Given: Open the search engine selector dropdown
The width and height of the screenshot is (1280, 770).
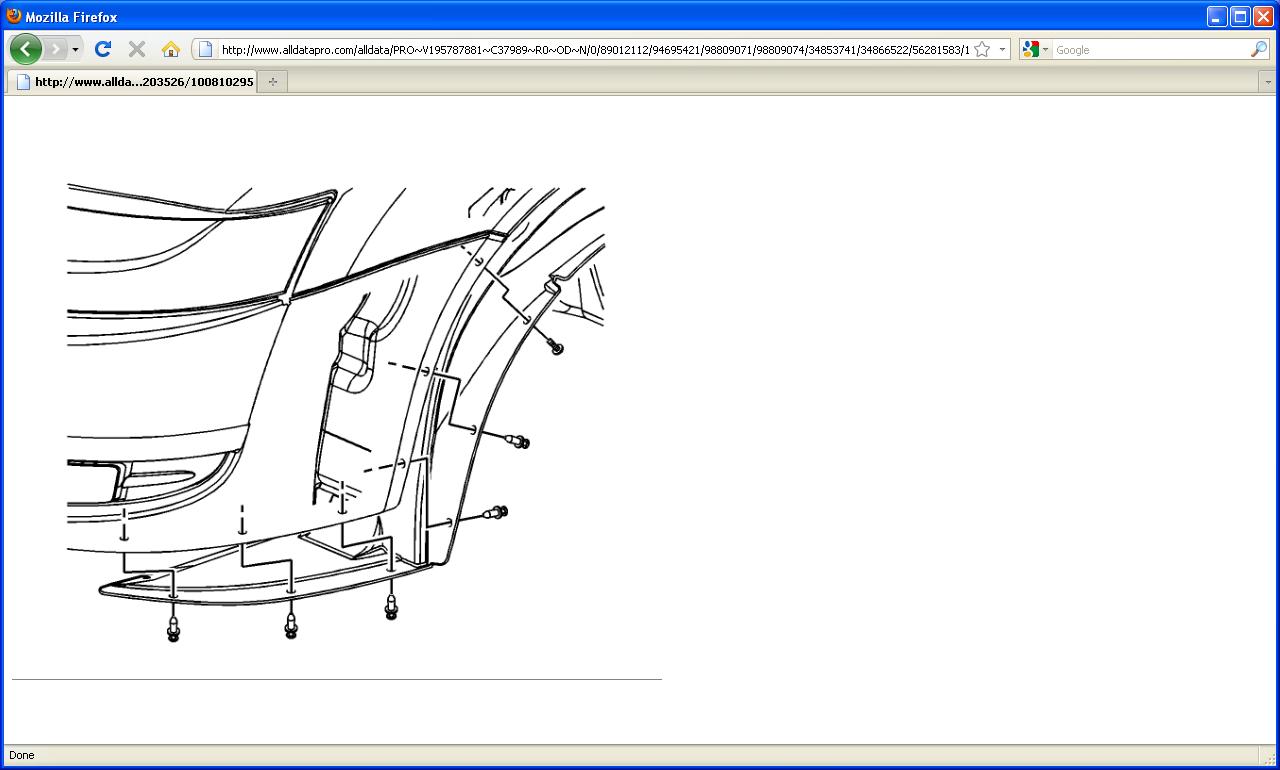Looking at the screenshot, I should pyautogui.click(x=1036, y=49).
